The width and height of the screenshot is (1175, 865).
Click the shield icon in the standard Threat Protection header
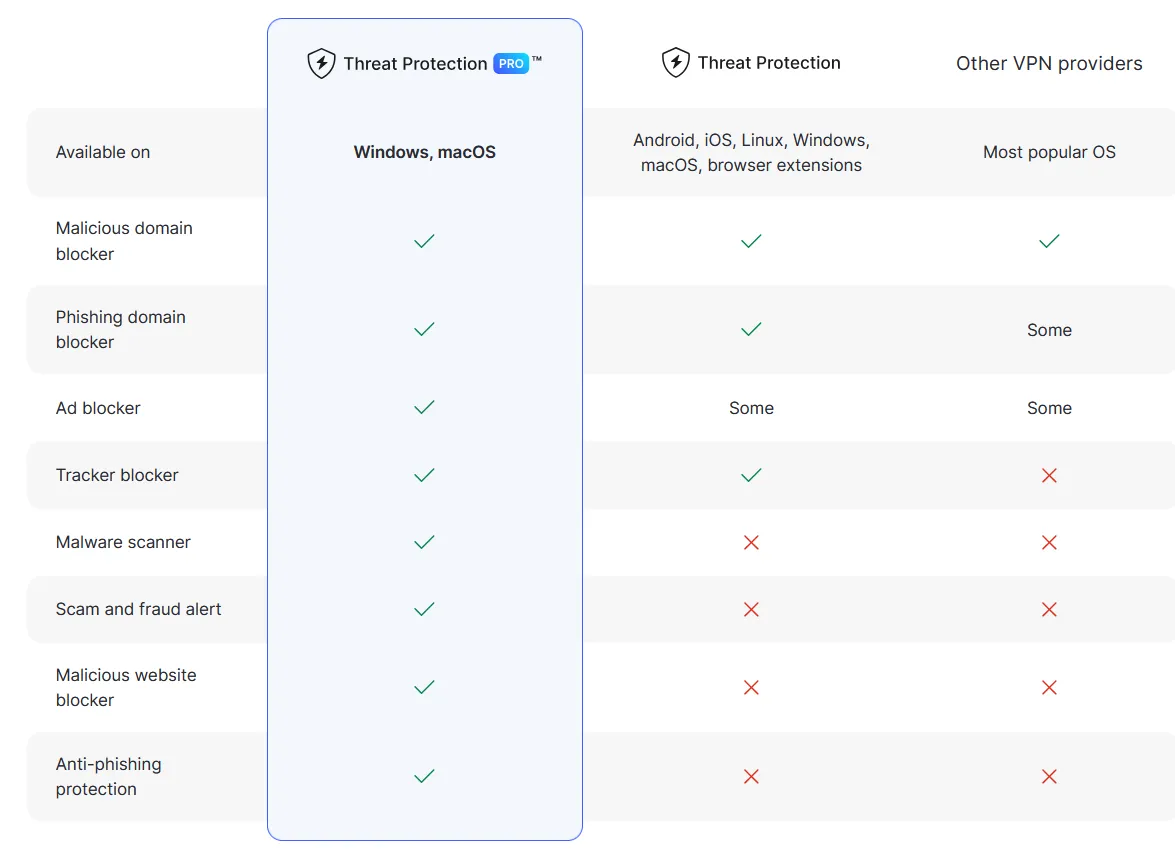[x=676, y=63]
